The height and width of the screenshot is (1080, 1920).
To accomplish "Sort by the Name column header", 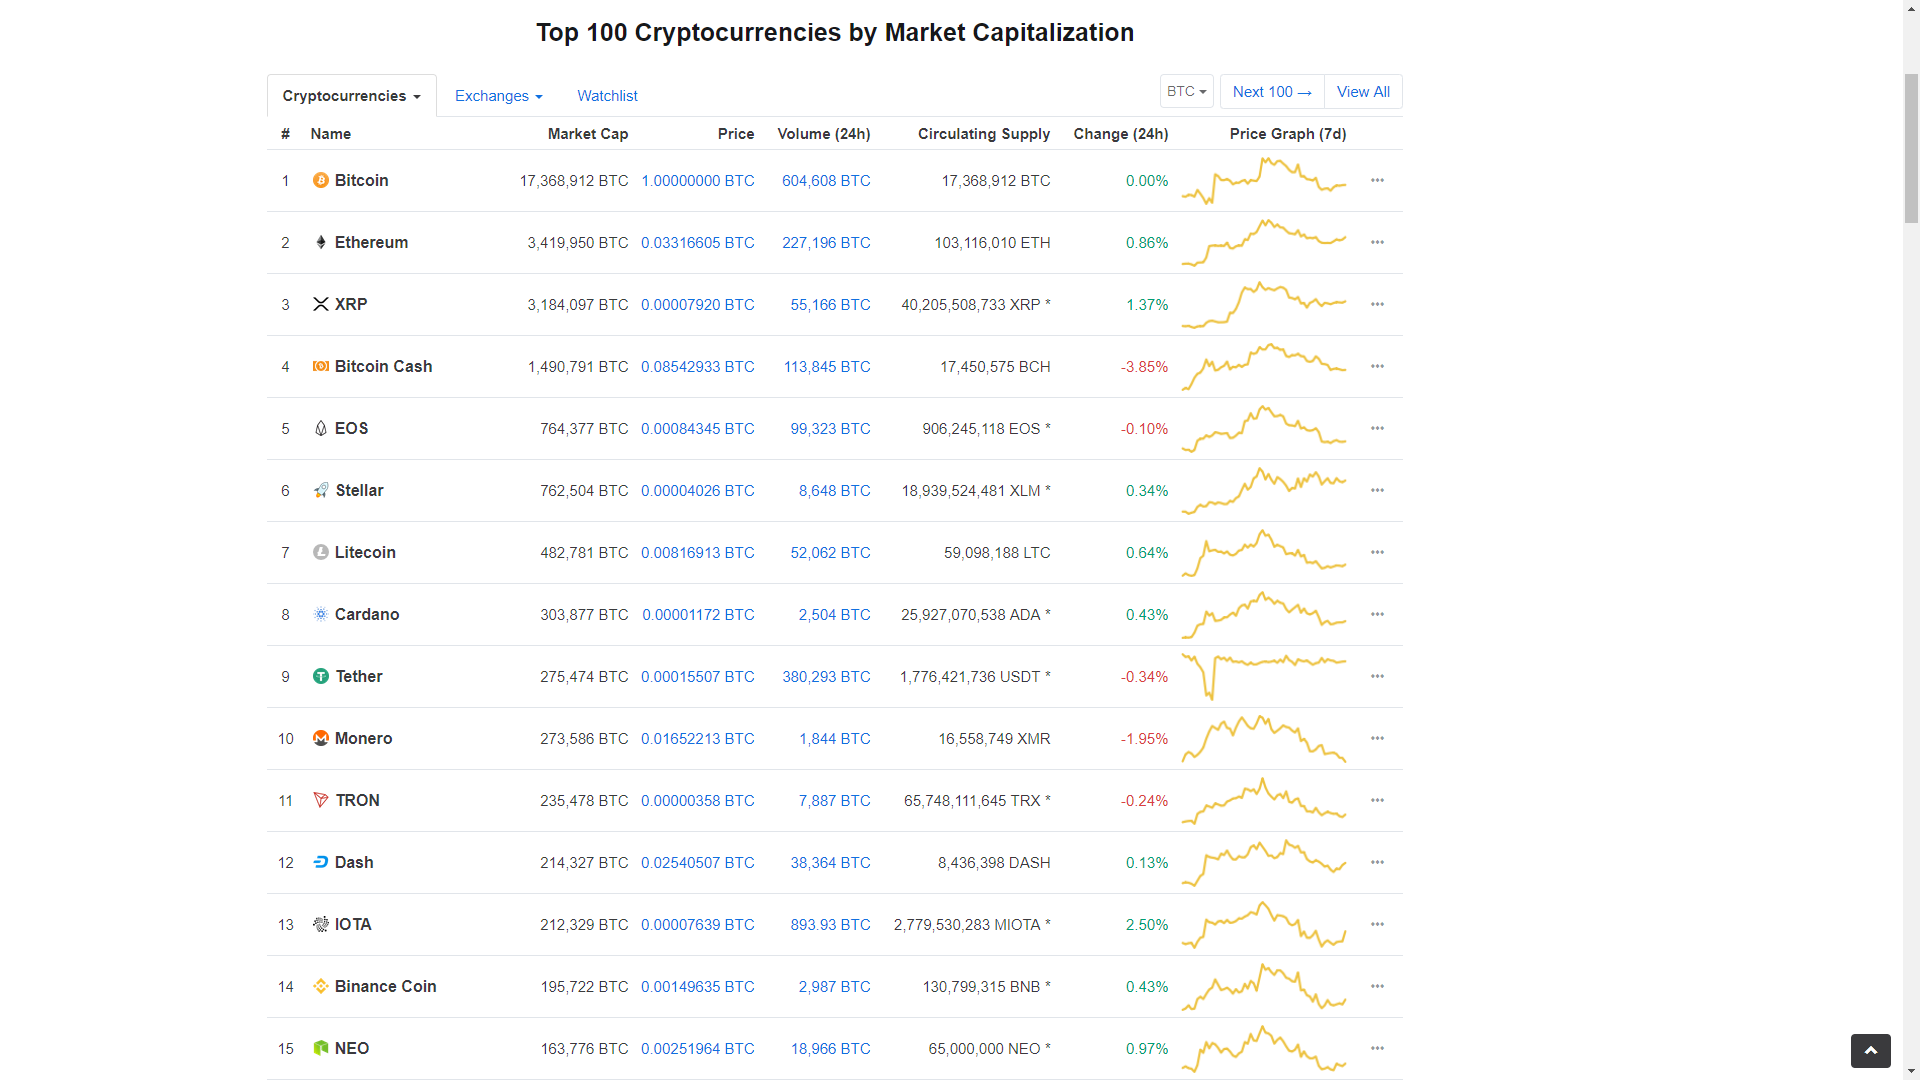I will coord(330,134).
